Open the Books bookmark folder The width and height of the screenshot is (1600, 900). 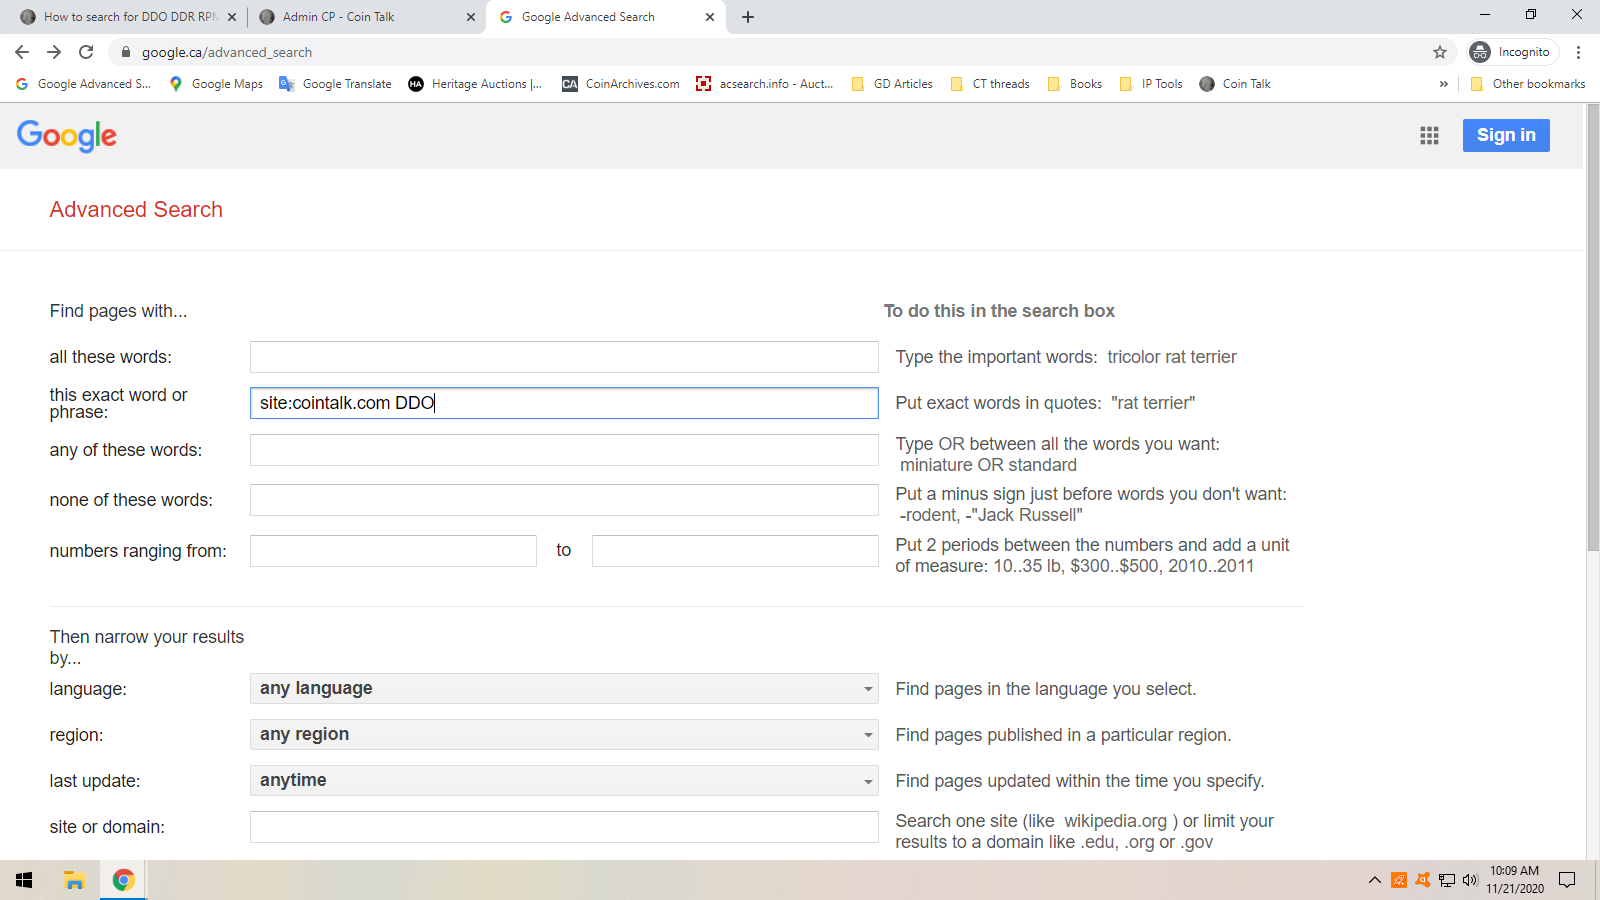1075,84
